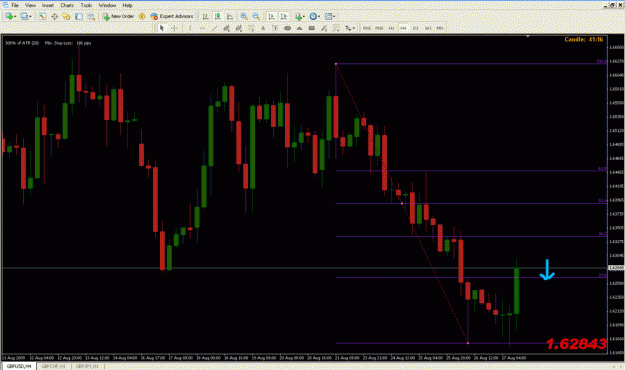Click the New Order button

[118, 16]
